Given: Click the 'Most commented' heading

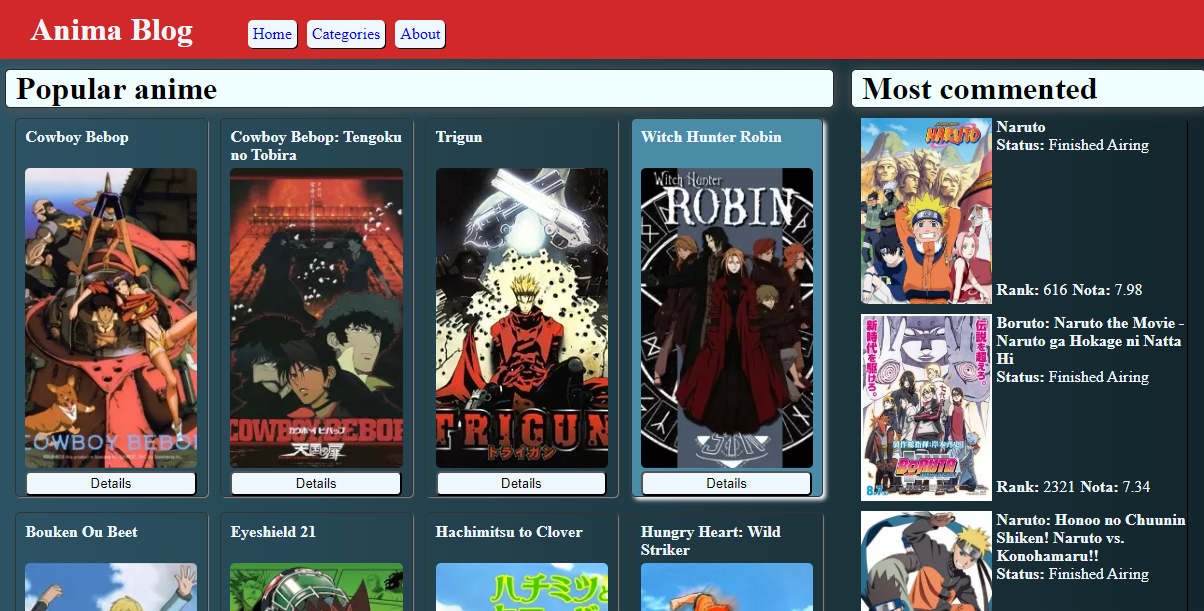Looking at the screenshot, I should [x=980, y=89].
